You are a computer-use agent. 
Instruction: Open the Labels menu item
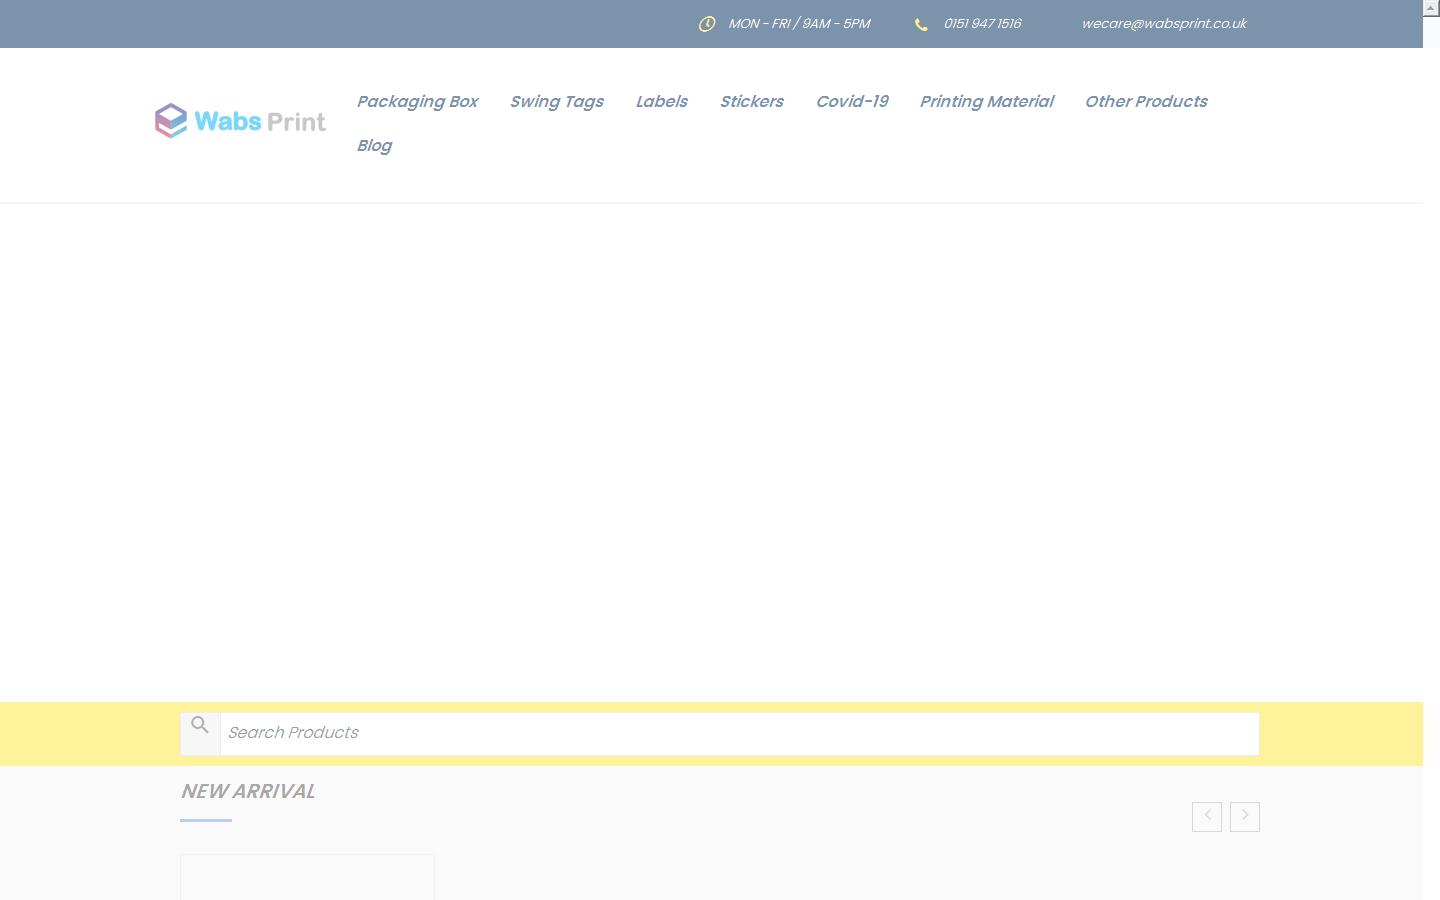point(661,101)
